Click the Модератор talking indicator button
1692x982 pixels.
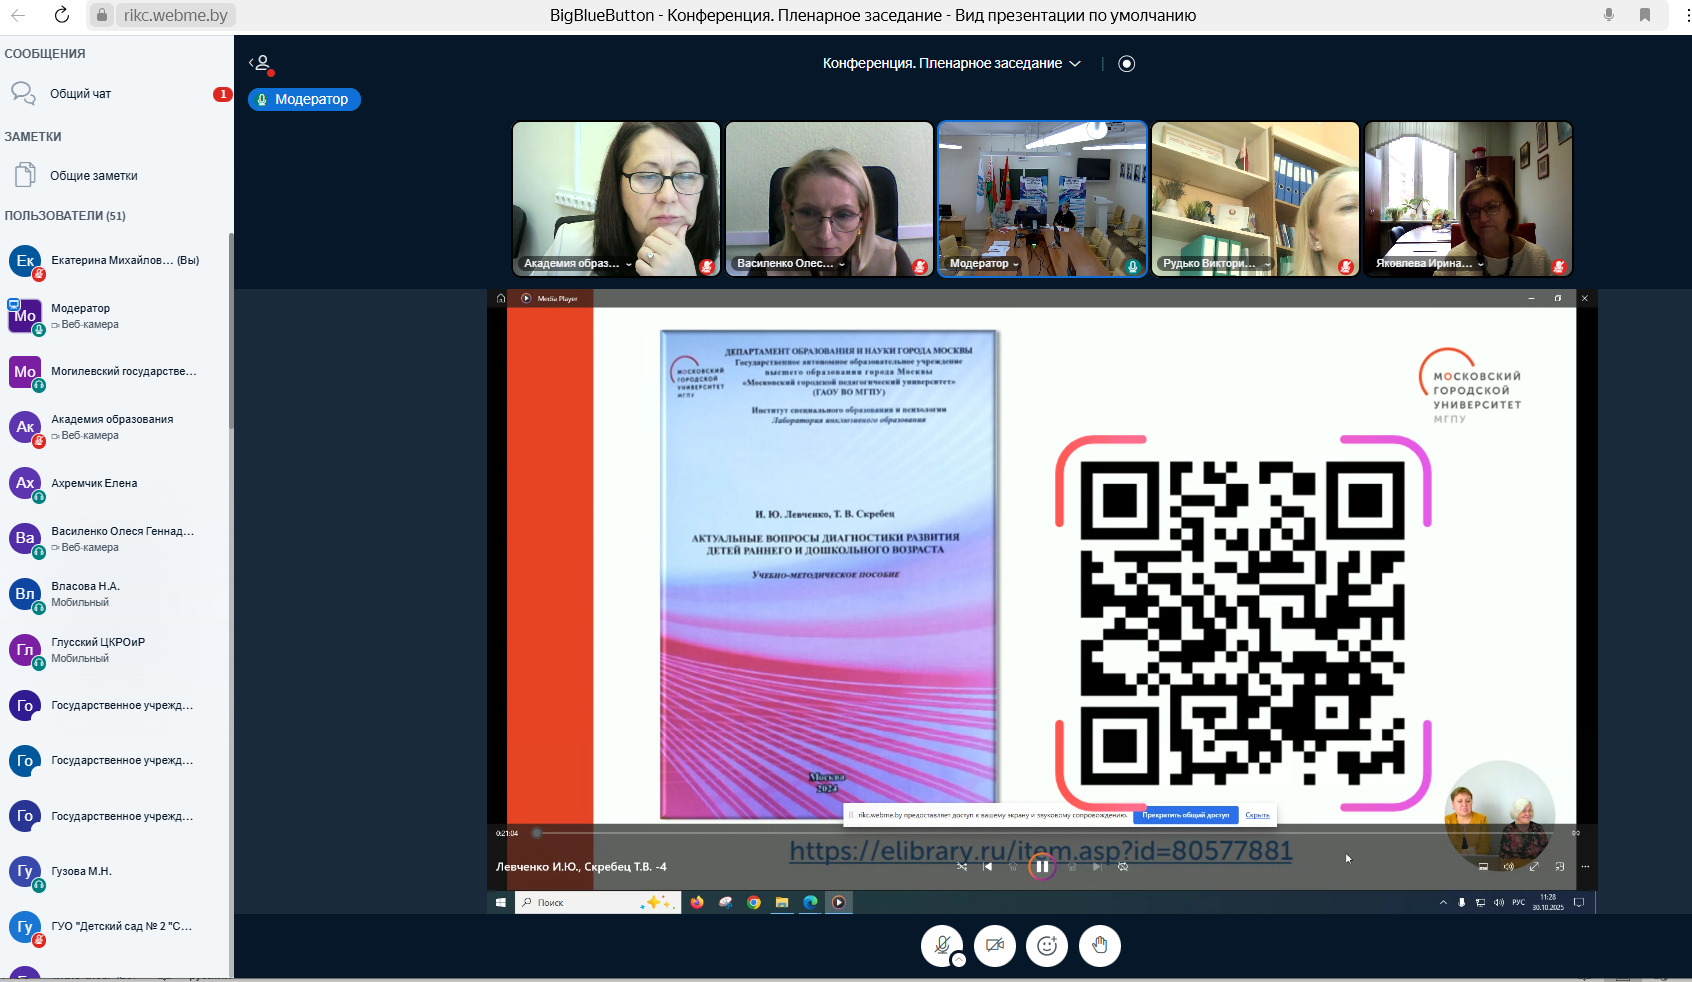[x=304, y=100]
